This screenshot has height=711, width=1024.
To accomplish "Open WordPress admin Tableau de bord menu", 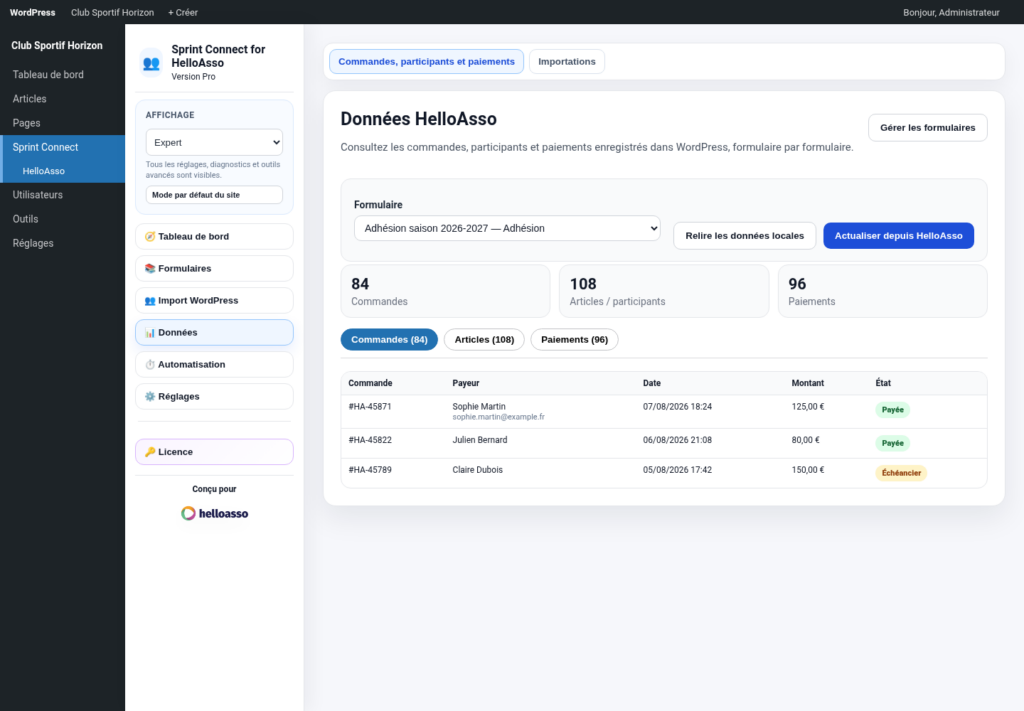I will 63,74.
